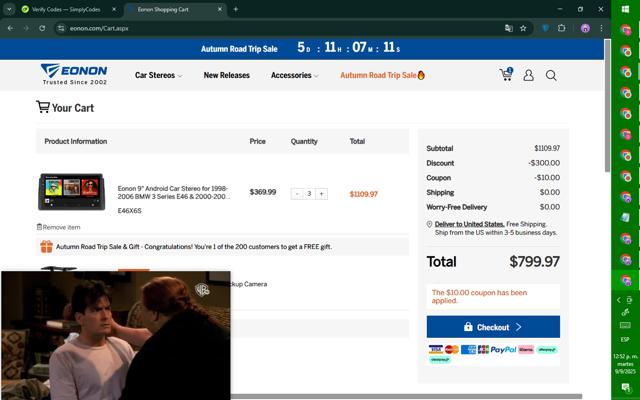Switch to Verify Codes — SimplyCodes tab
The image size is (640, 400).
coord(66,9)
